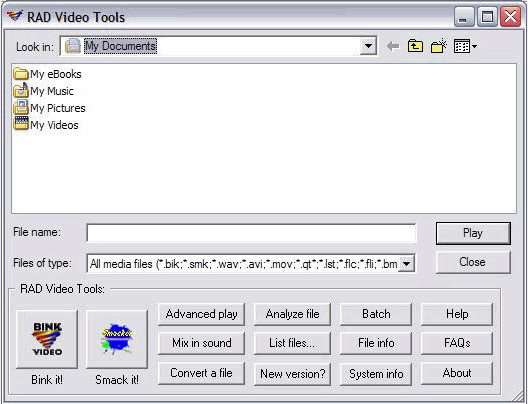Show System info

(x=376, y=373)
